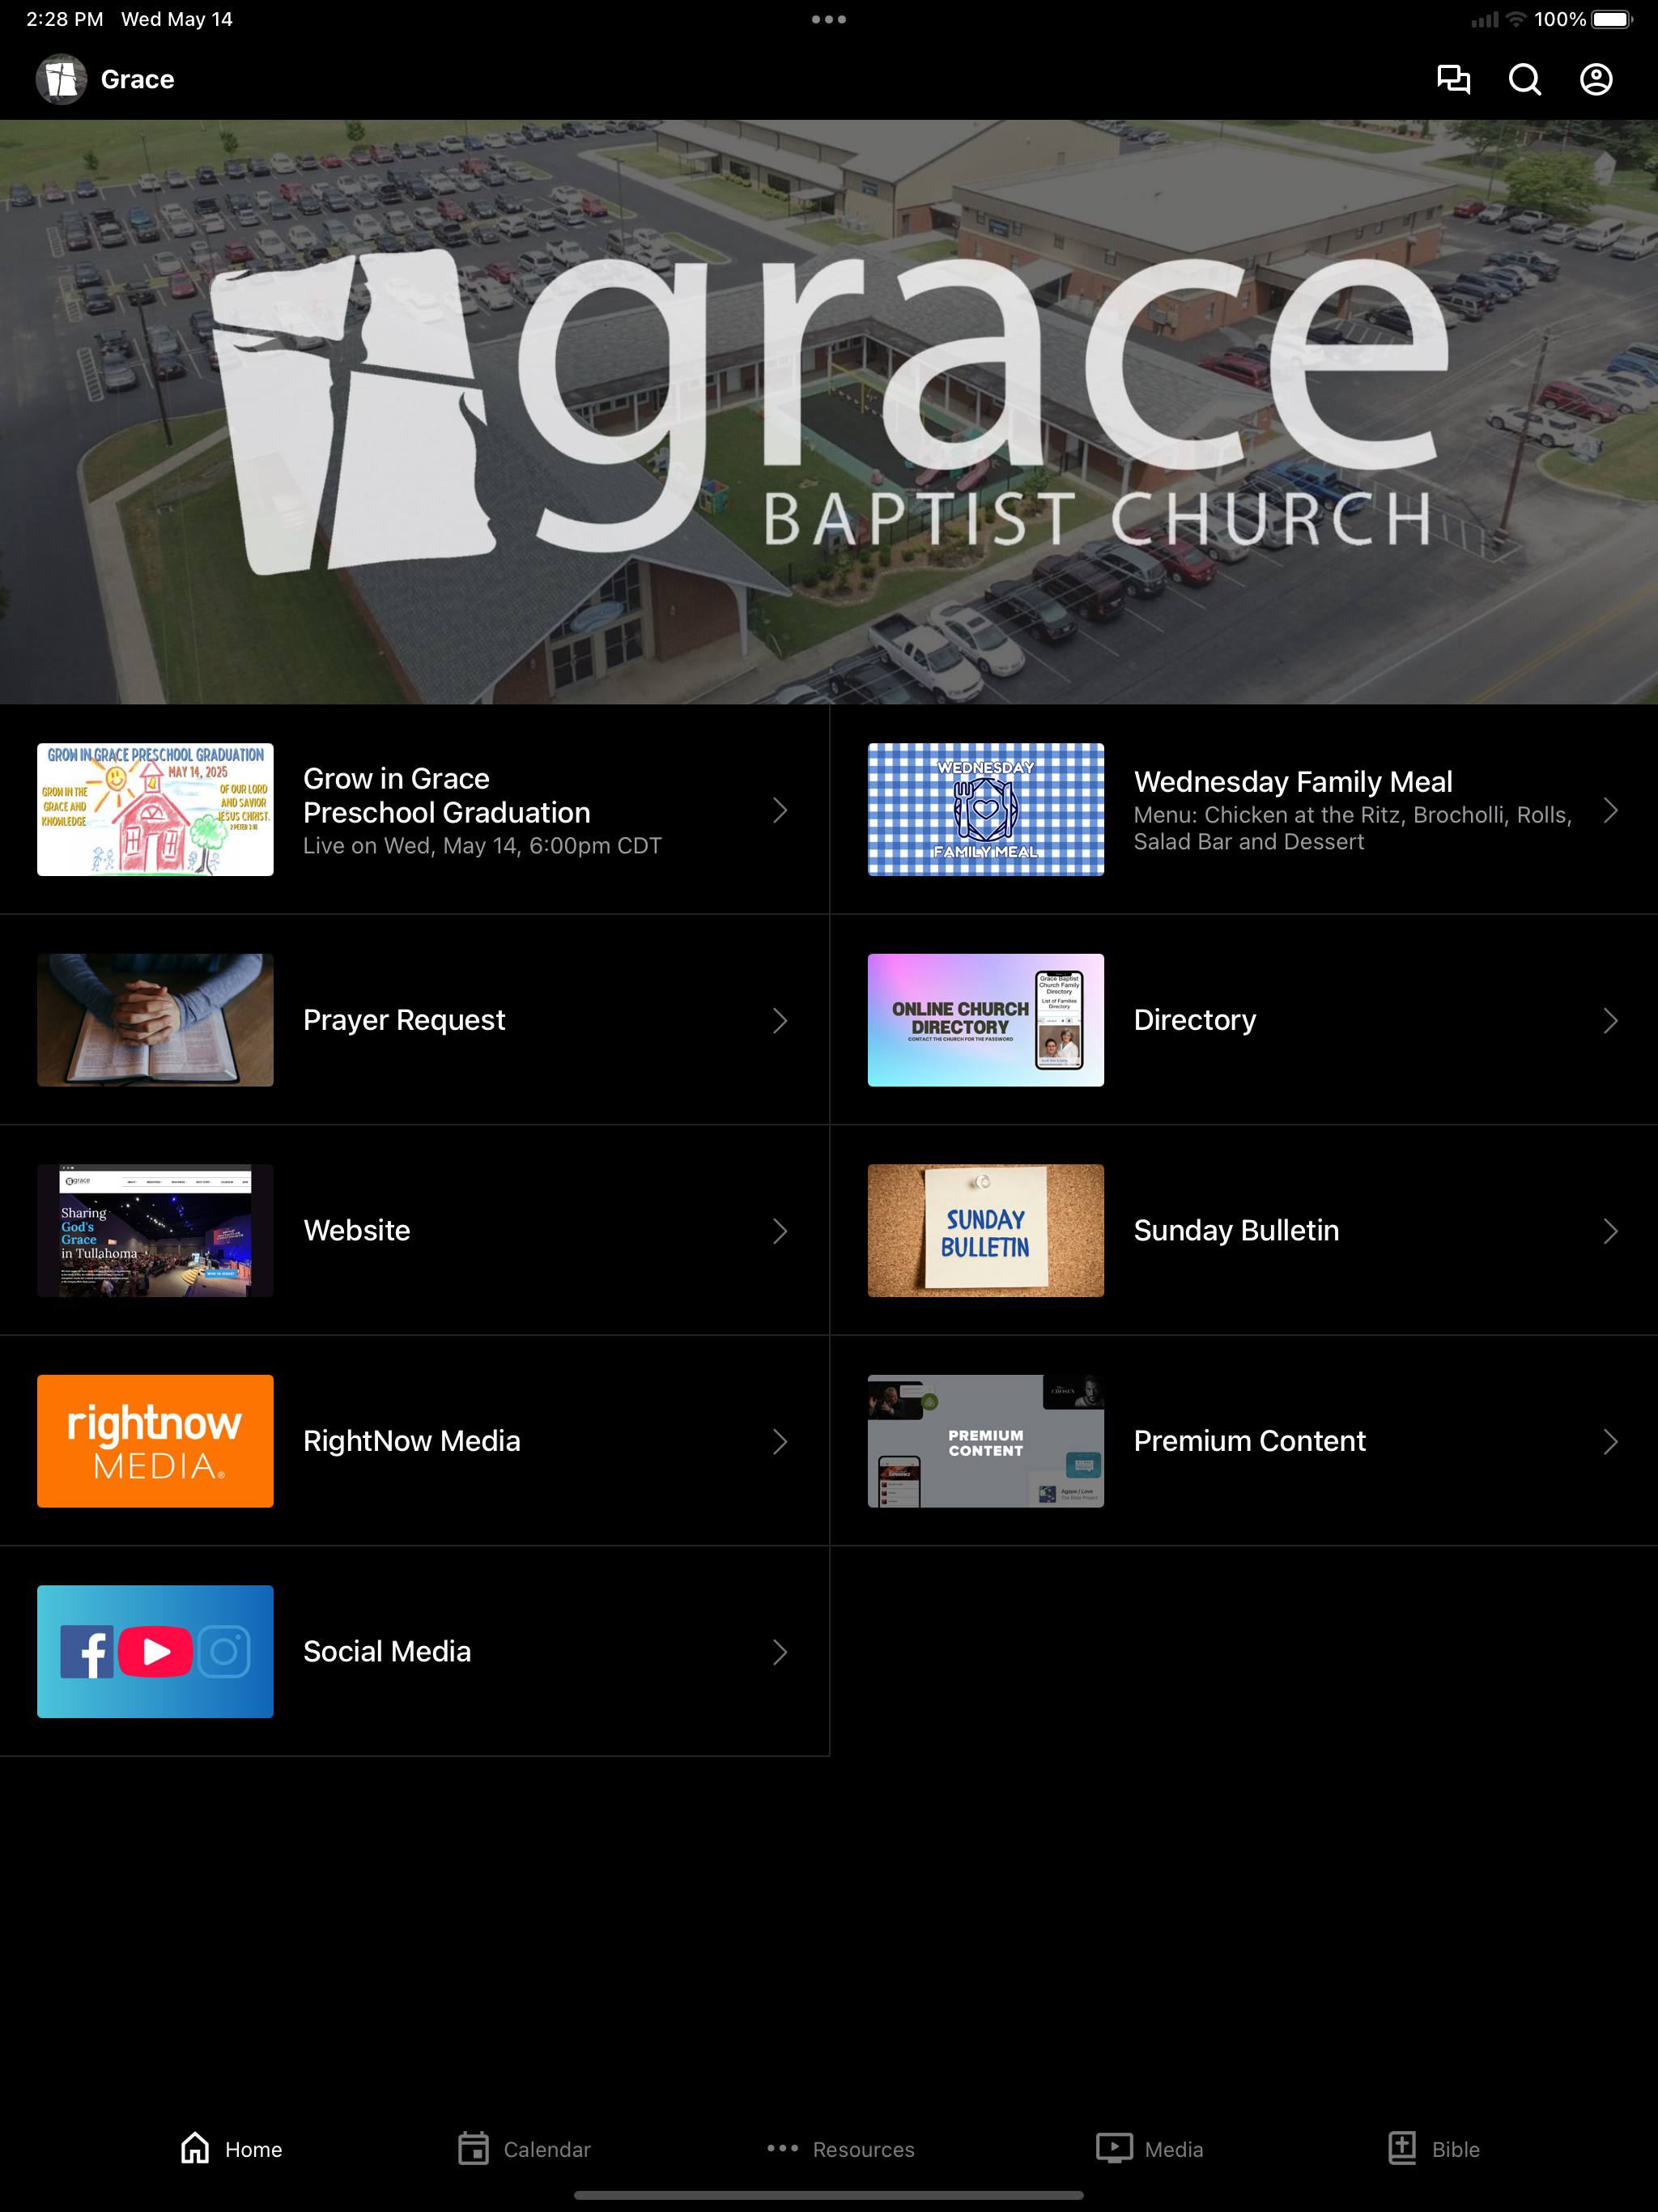Screen dimensions: 1658x2212
Task: Tap the 'Menu: Chicken at the Ritz' description
Action: click(1352, 828)
